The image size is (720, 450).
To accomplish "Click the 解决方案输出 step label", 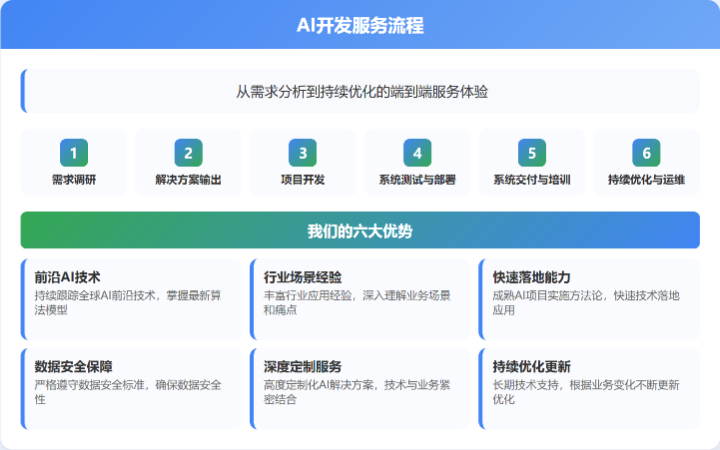I will 188,180.
